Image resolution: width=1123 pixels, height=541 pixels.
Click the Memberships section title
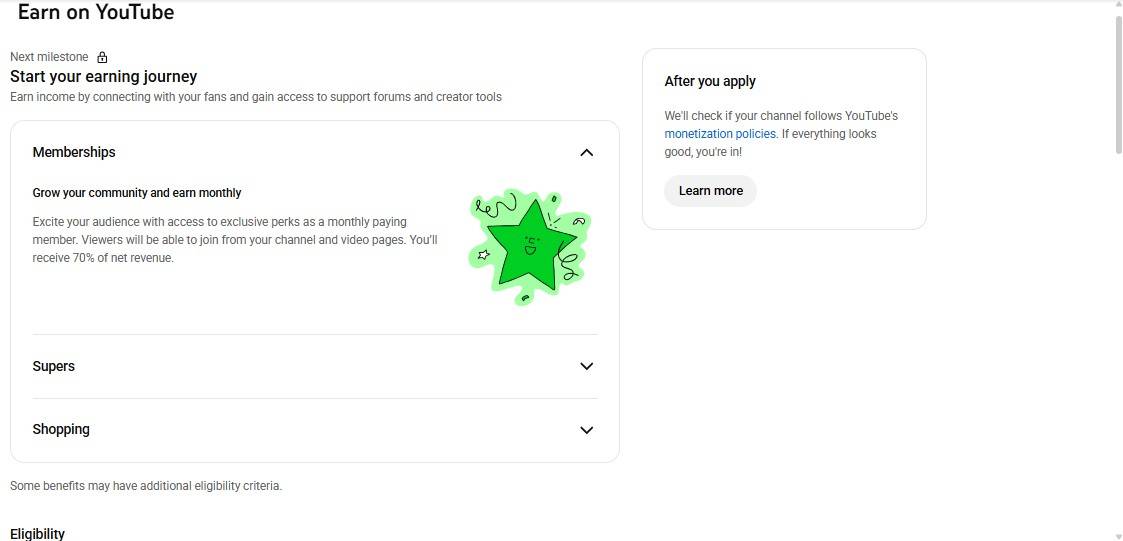coord(74,152)
